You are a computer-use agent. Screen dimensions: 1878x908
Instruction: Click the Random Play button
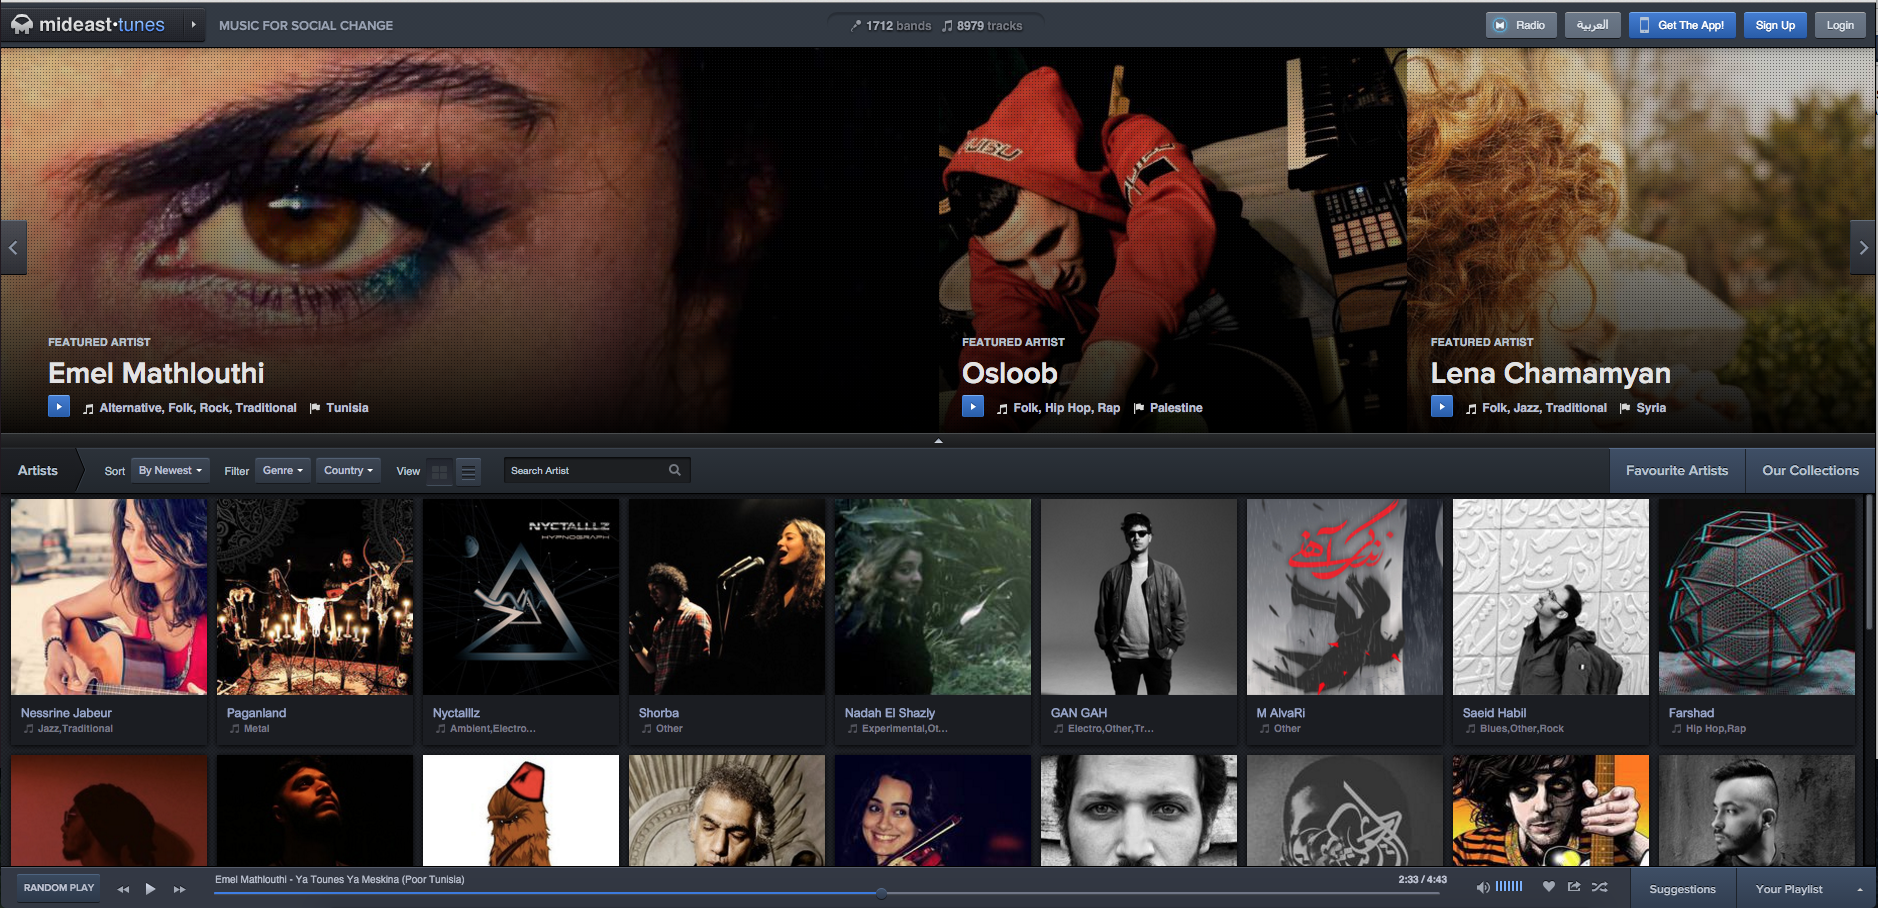coord(59,888)
